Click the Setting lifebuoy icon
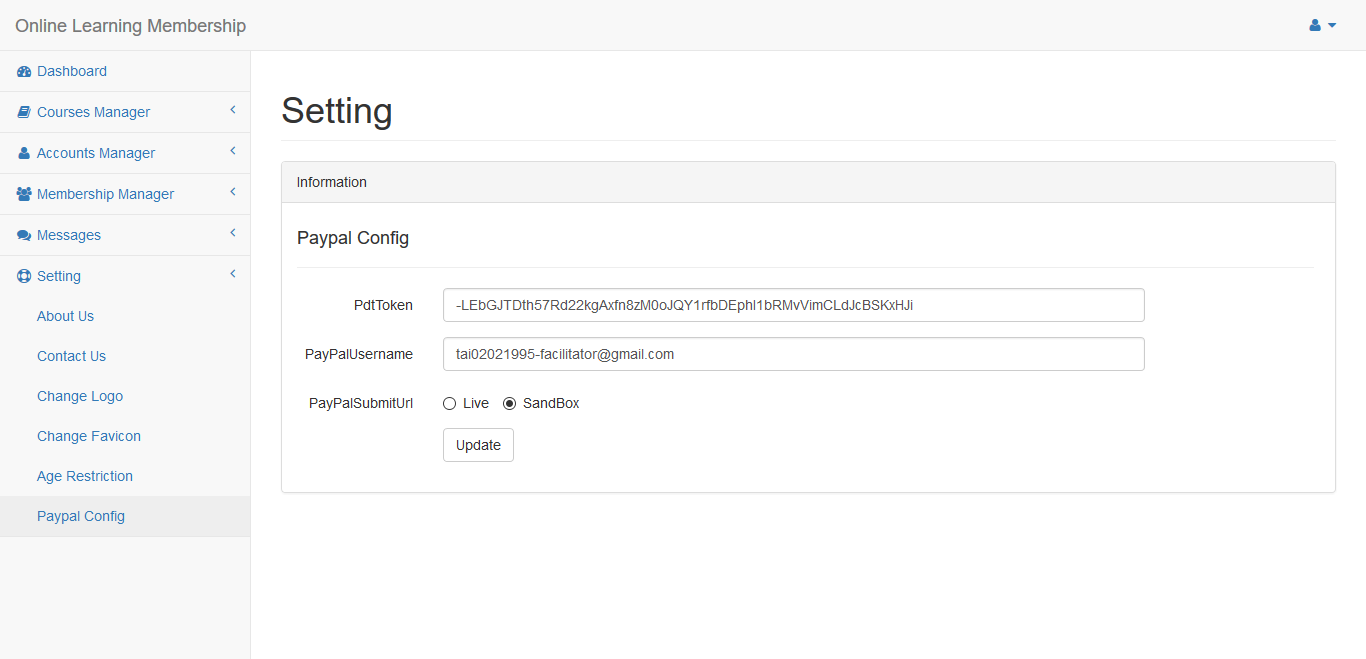 24,276
